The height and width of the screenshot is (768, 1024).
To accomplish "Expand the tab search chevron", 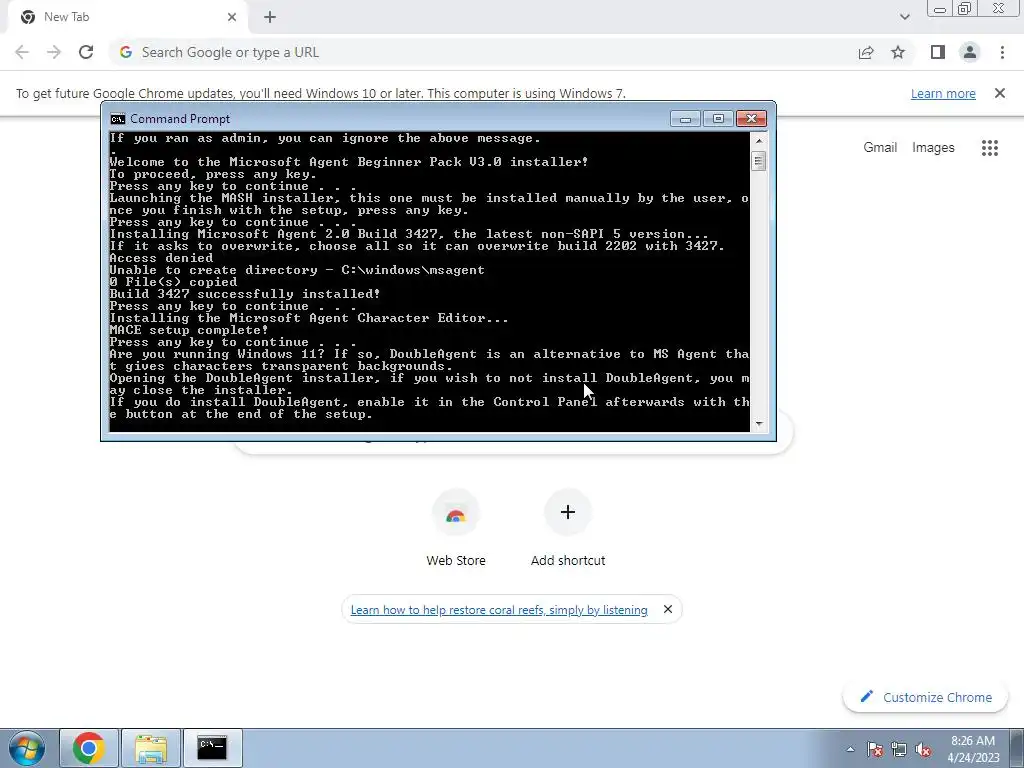I will click(x=904, y=17).
